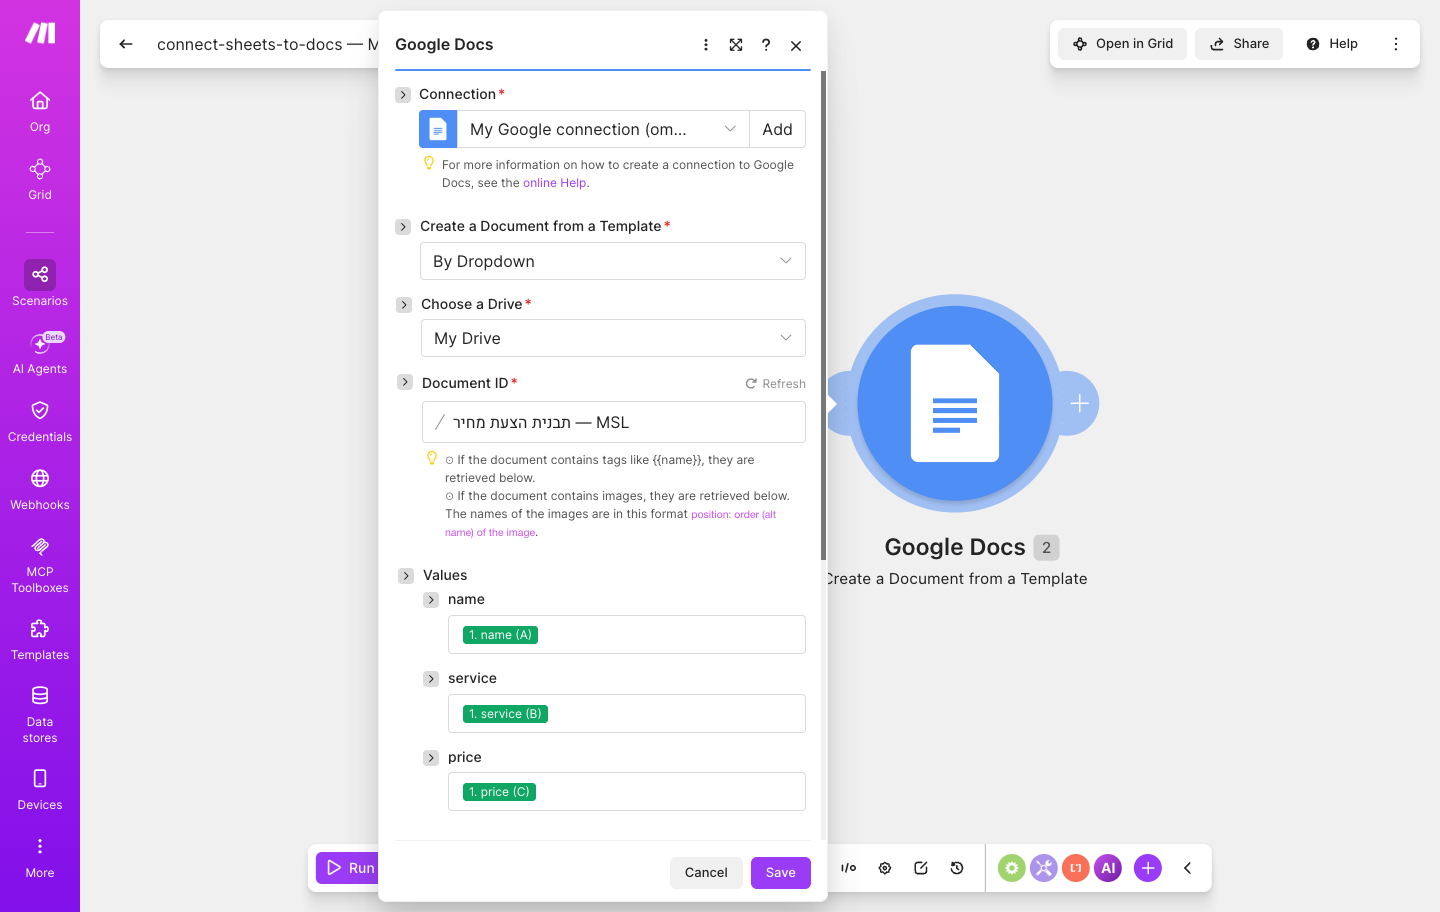Screen dimensions: 1440x912
Task: Click the Add connection button
Action: pyautogui.click(x=778, y=129)
